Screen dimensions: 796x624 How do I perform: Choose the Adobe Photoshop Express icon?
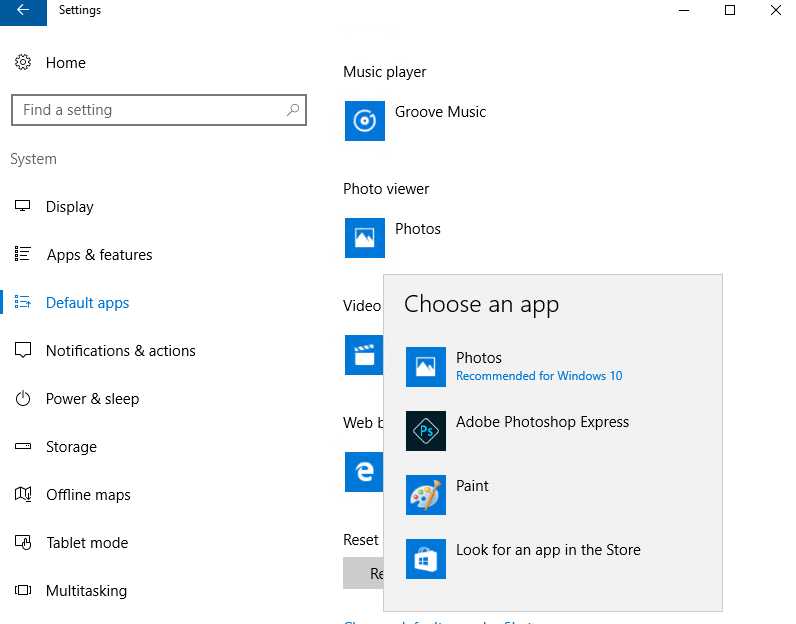(x=426, y=431)
